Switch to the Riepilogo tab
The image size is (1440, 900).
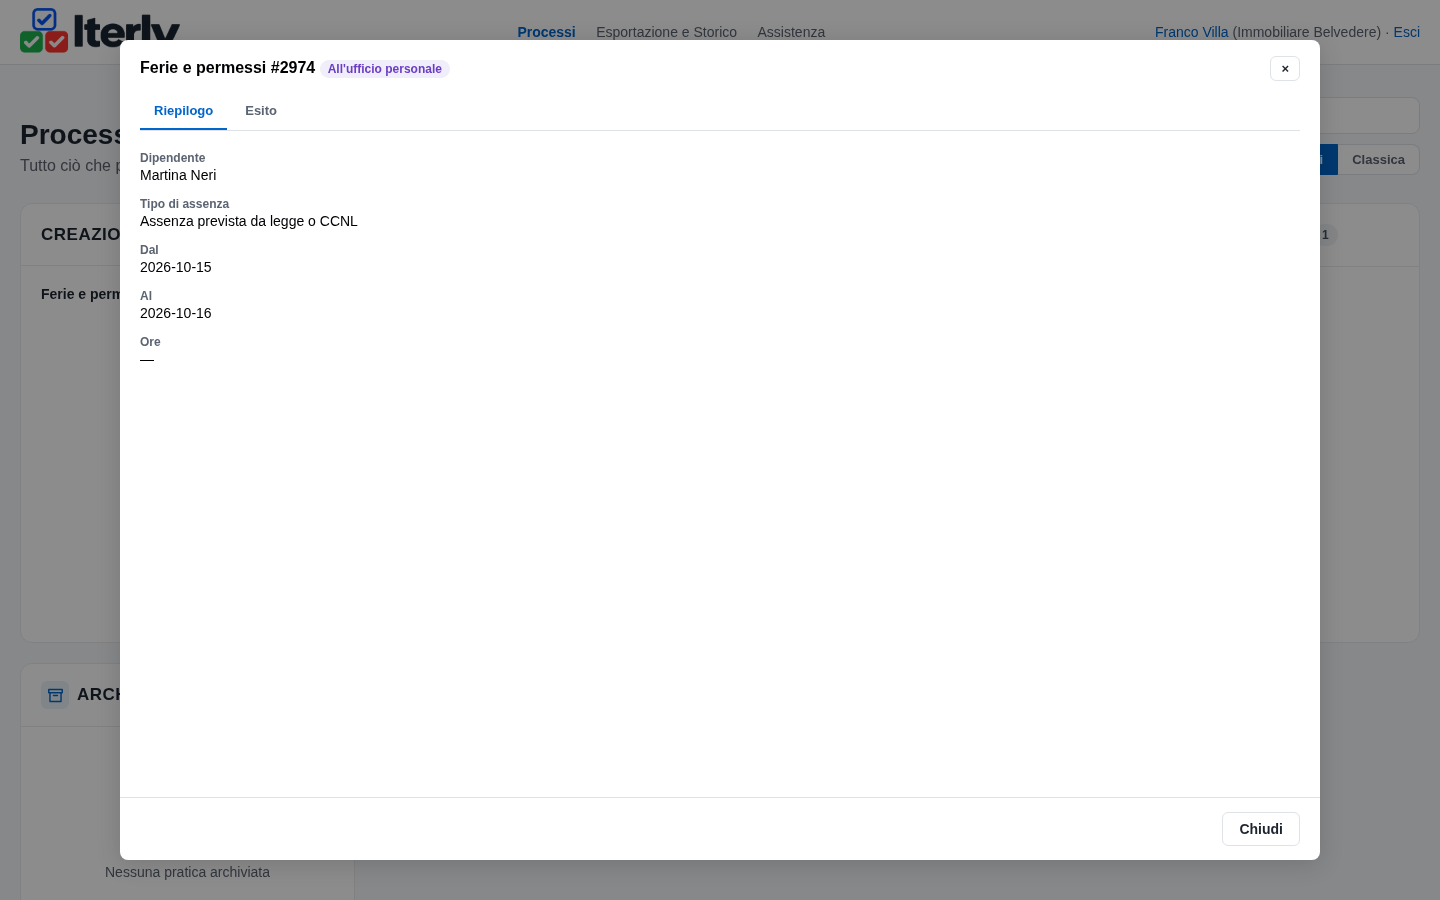[183, 111]
